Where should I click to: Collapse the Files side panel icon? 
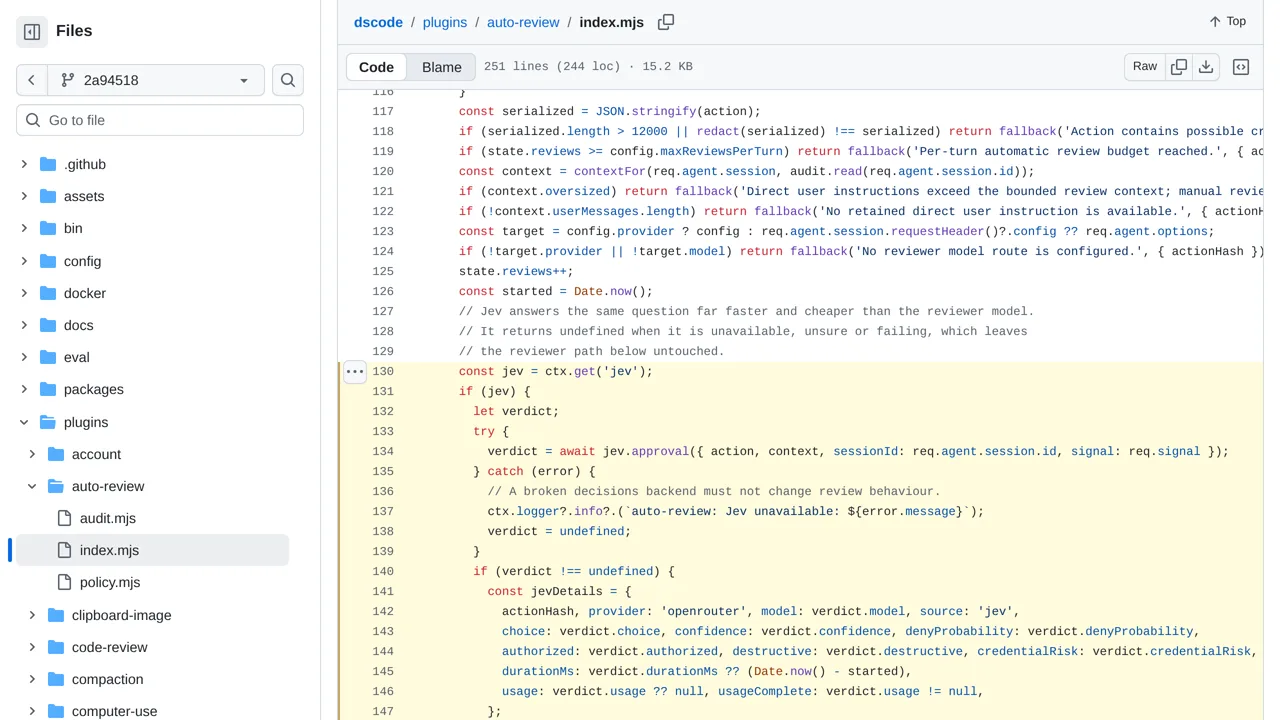pos(32,32)
